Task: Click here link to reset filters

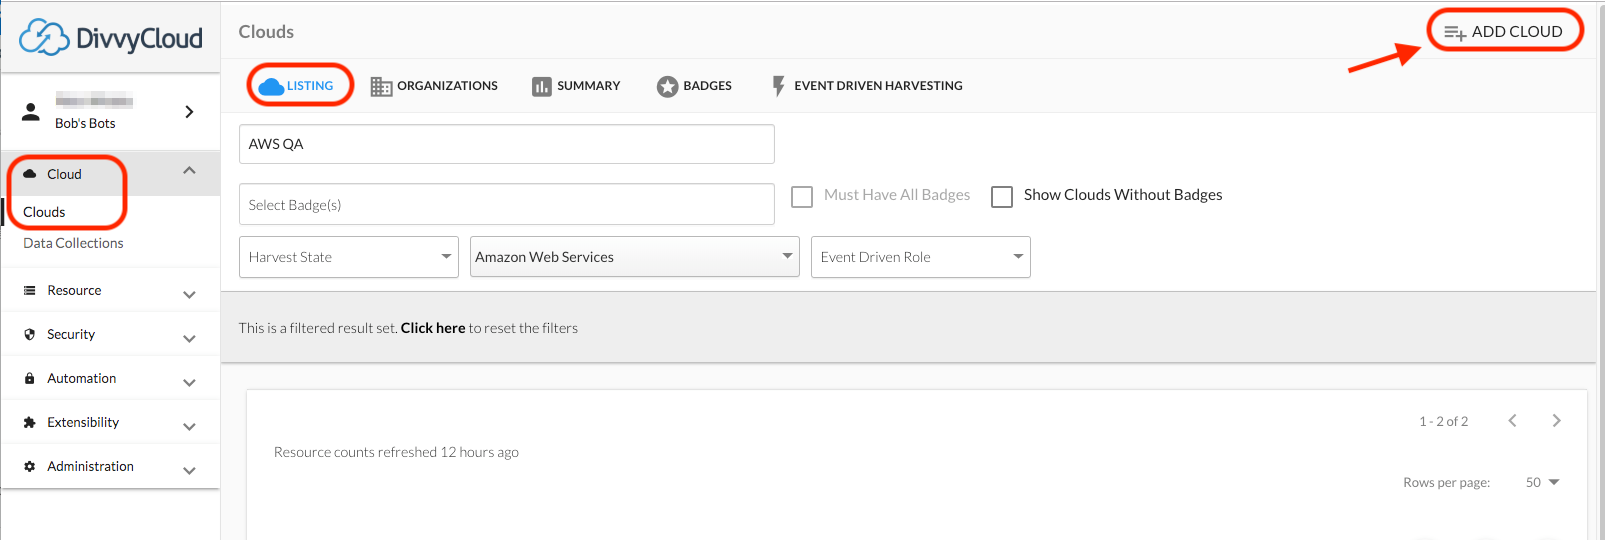Action: point(433,328)
